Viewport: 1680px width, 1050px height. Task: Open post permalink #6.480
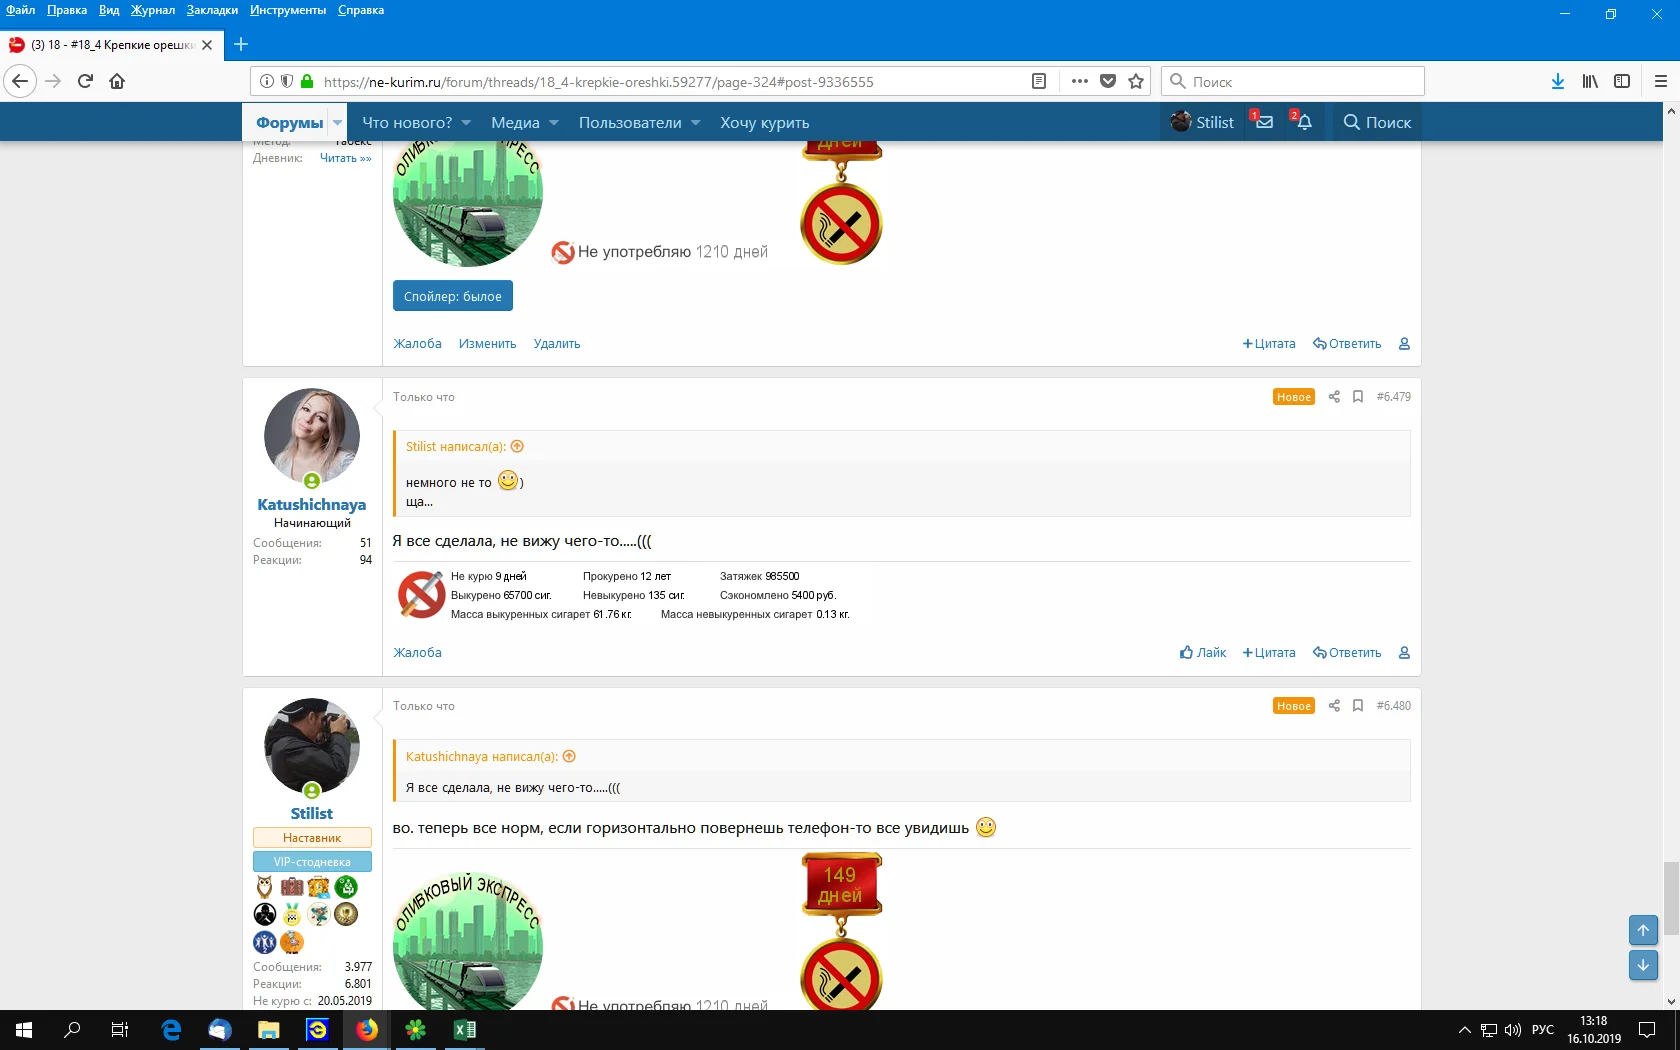[x=1394, y=706]
